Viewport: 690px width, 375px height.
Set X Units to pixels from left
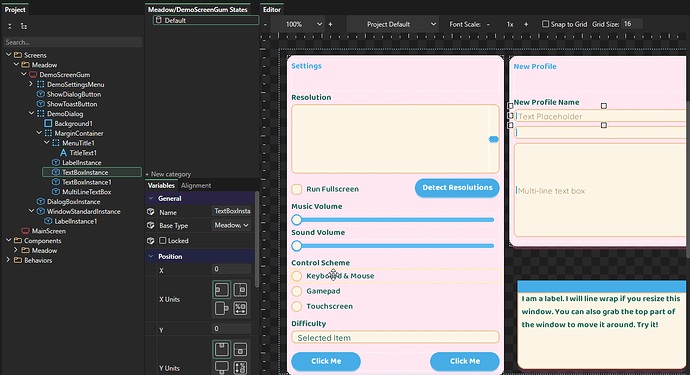click(x=222, y=290)
